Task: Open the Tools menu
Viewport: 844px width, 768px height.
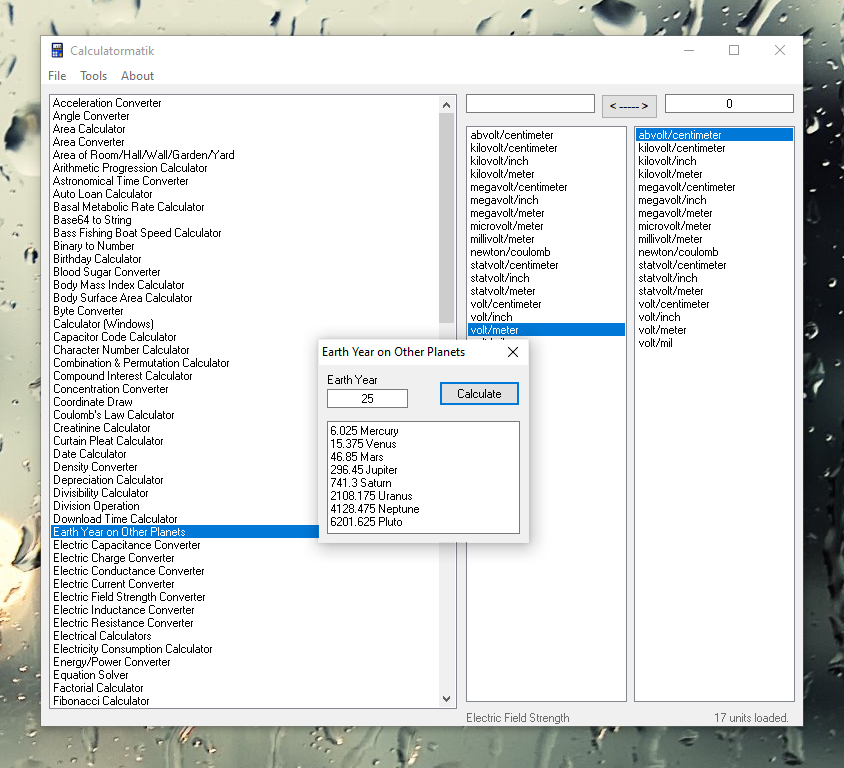Action: 94,76
